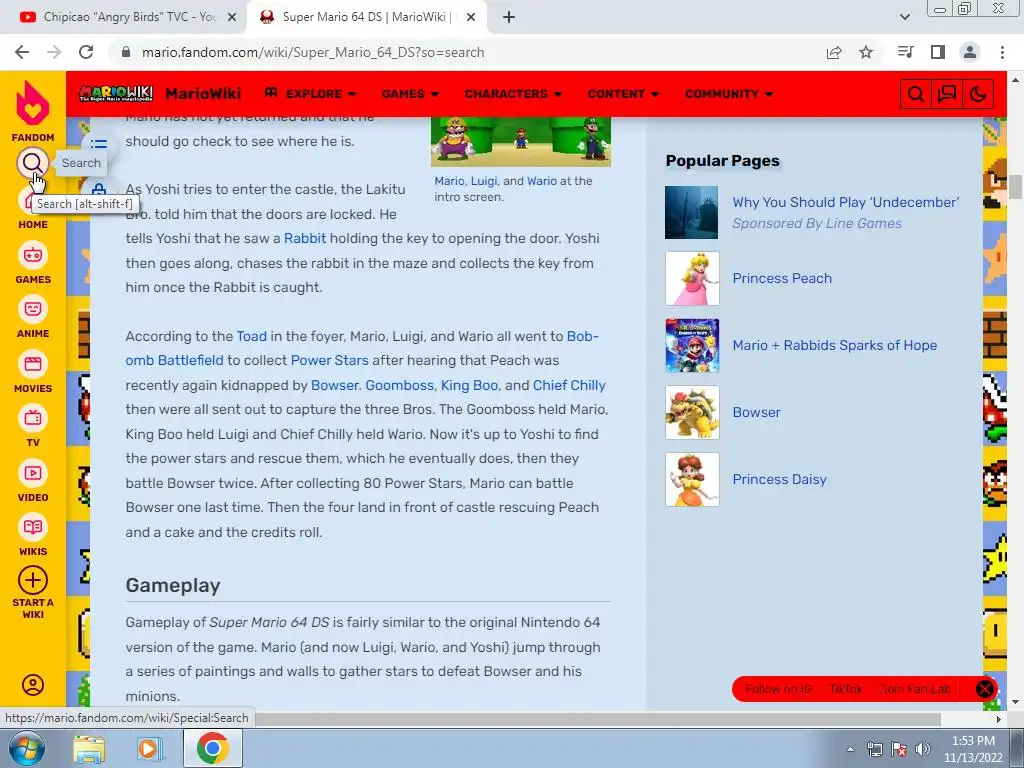1024x768 pixels.
Task: Open Chrome side panel icon
Action: pyautogui.click(x=938, y=52)
